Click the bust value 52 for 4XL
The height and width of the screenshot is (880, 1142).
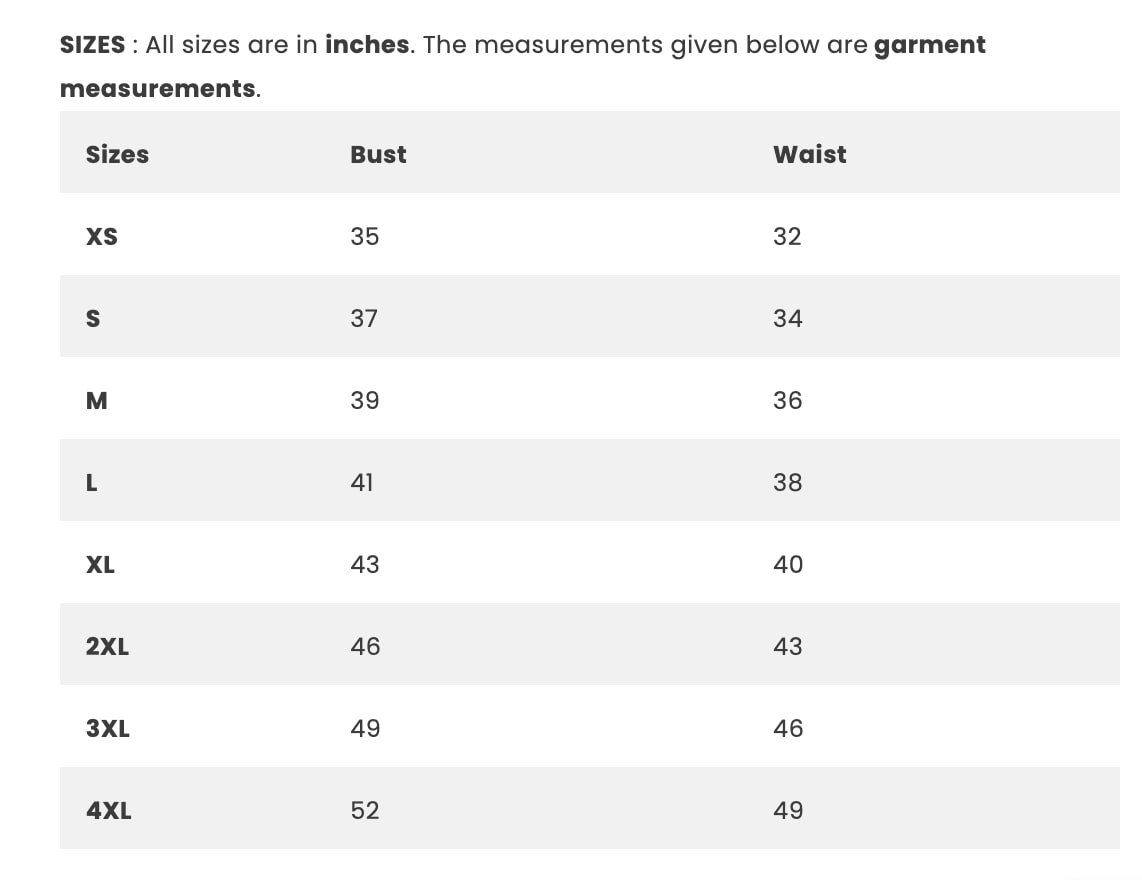point(365,810)
